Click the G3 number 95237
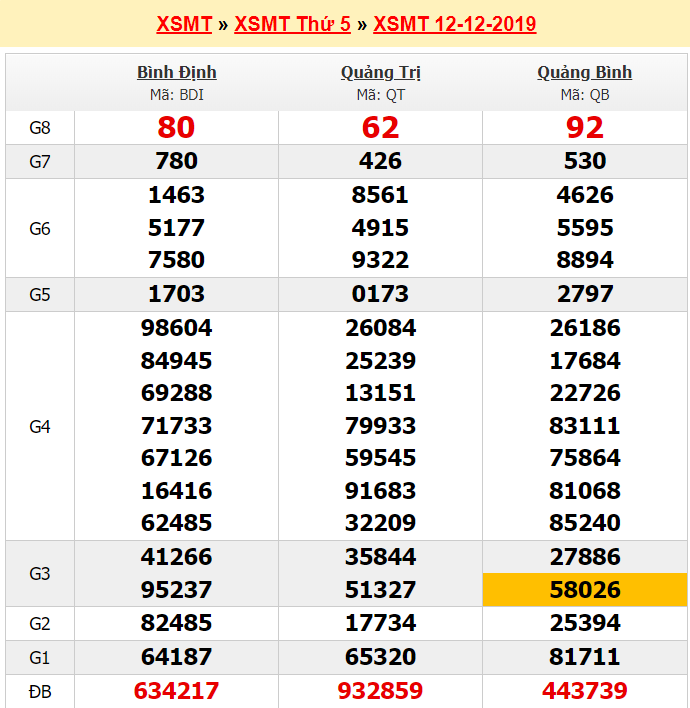690x708 pixels. pos(177,590)
